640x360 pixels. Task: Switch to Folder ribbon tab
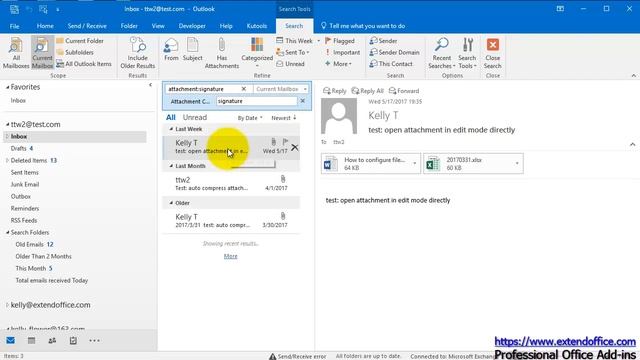point(129,26)
